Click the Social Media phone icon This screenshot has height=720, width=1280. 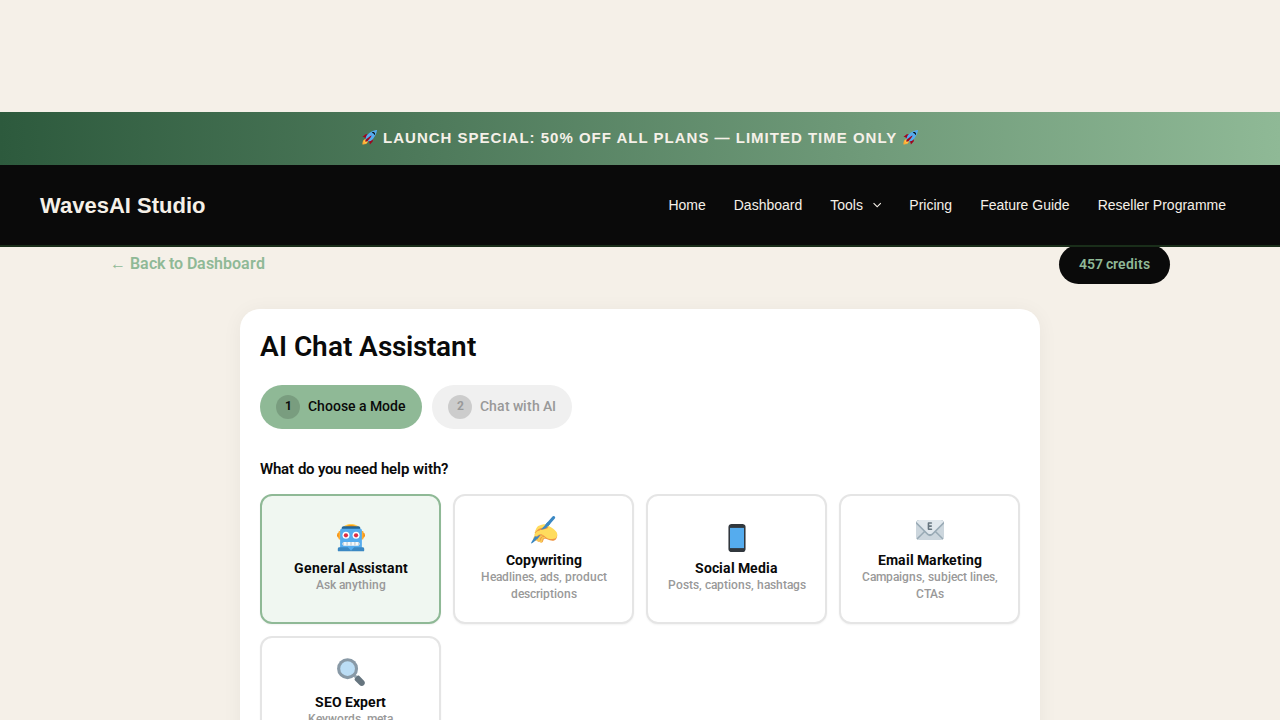coord(736,538)
